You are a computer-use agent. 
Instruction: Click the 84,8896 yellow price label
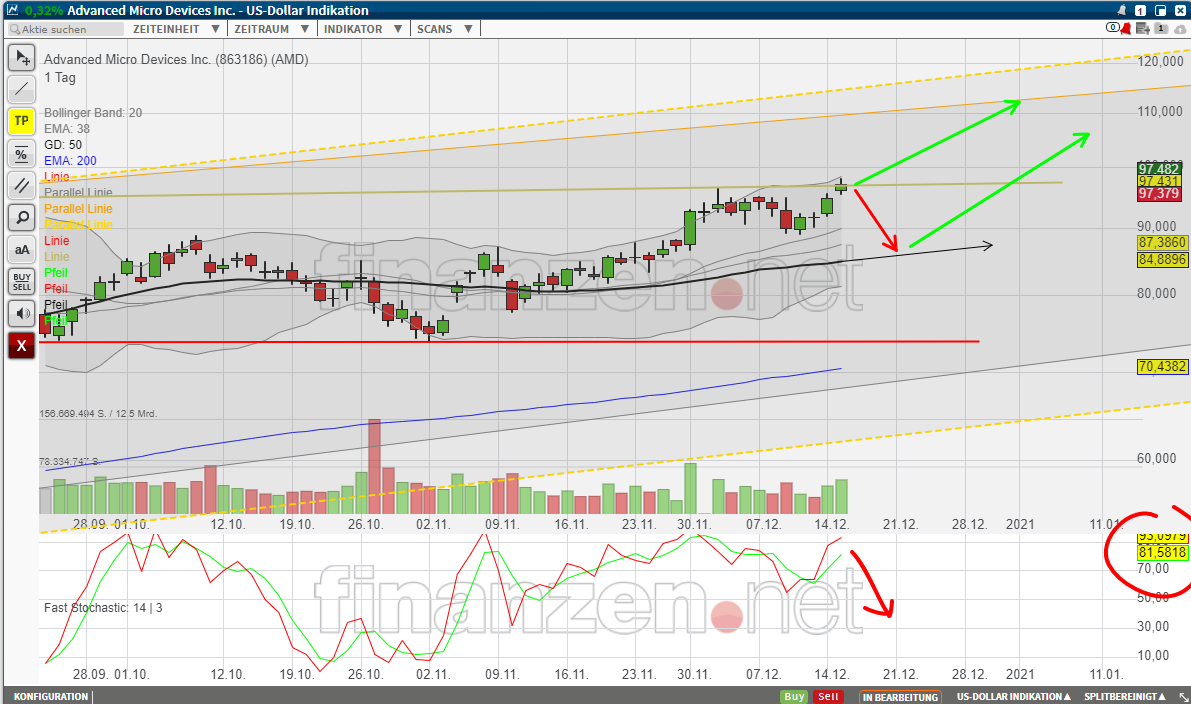click(1162, 259)
